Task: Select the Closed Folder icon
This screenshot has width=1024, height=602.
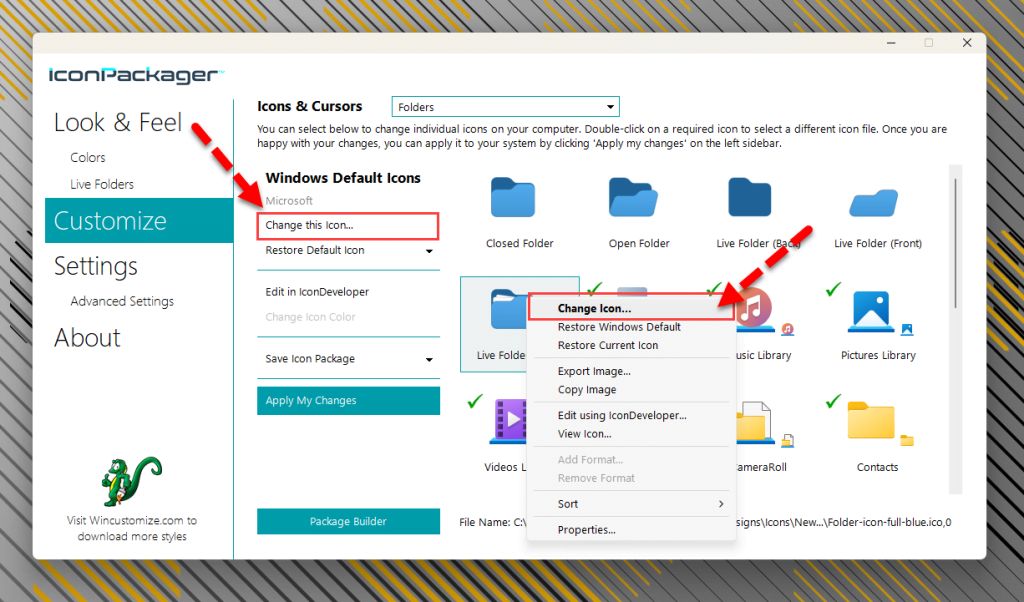Action: tap(513, 198)
